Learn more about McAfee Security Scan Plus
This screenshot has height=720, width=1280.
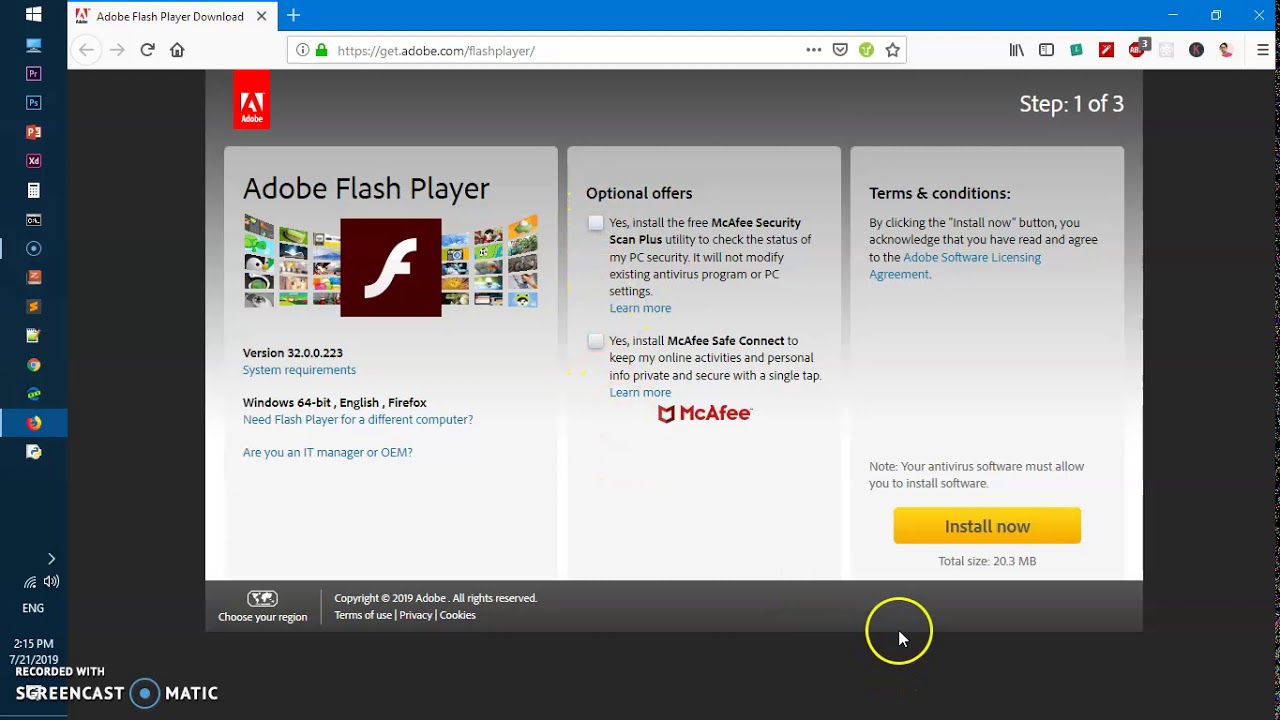coord(640,309)
